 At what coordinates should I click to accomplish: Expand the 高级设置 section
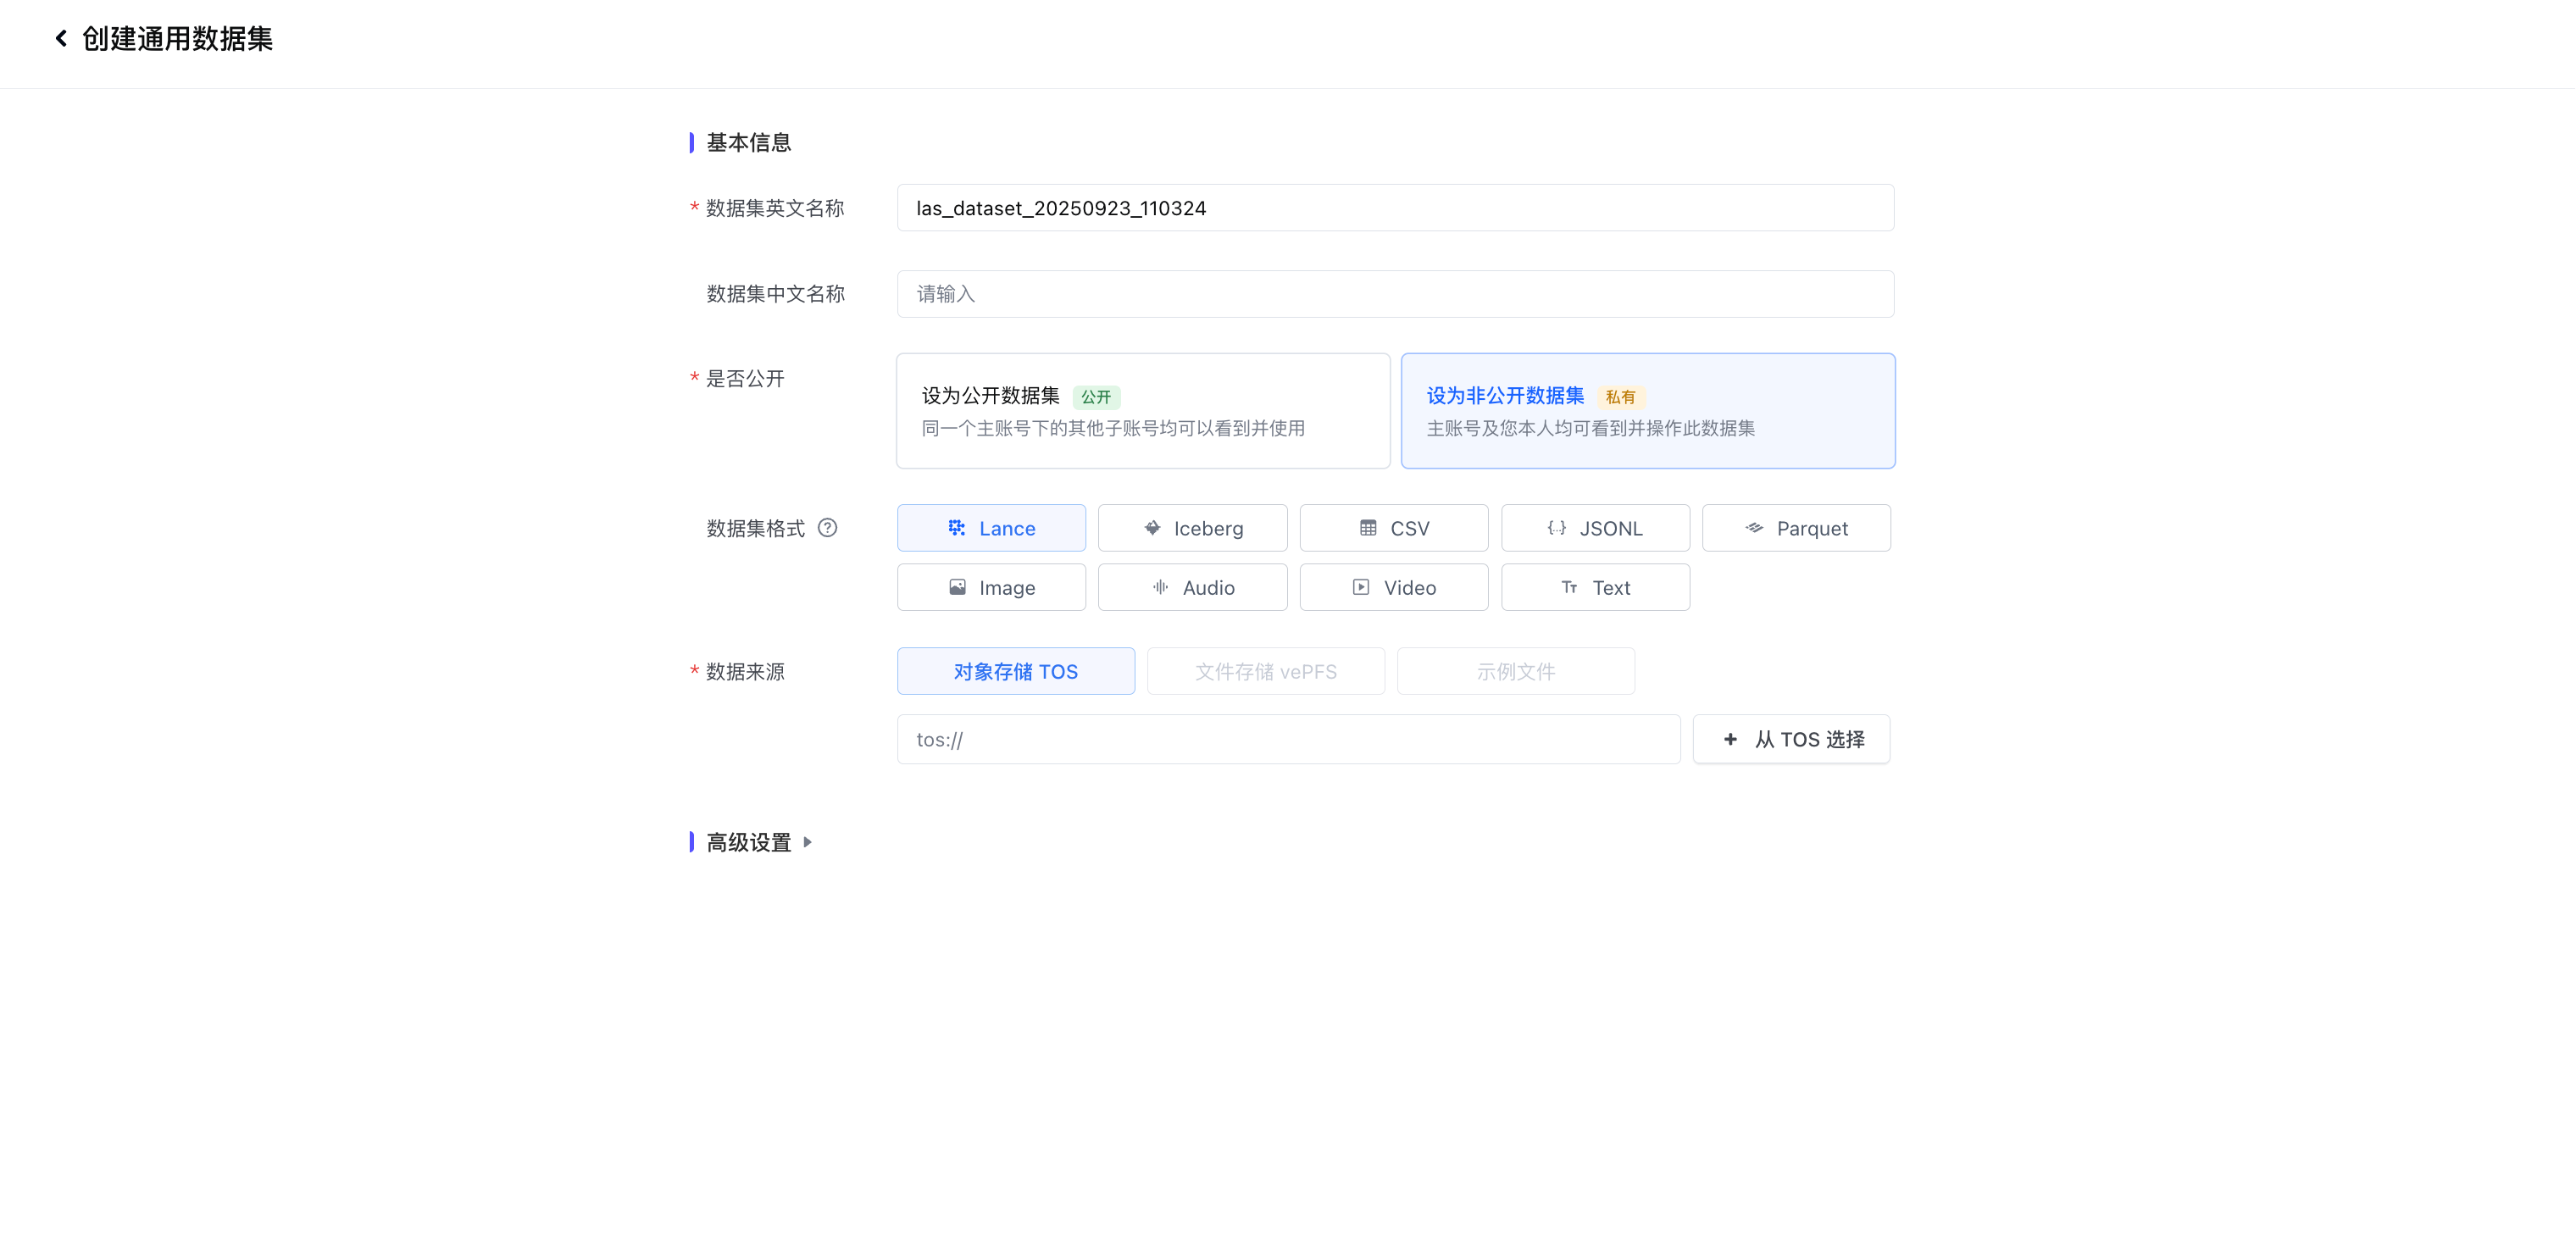(x=752, y=842)
